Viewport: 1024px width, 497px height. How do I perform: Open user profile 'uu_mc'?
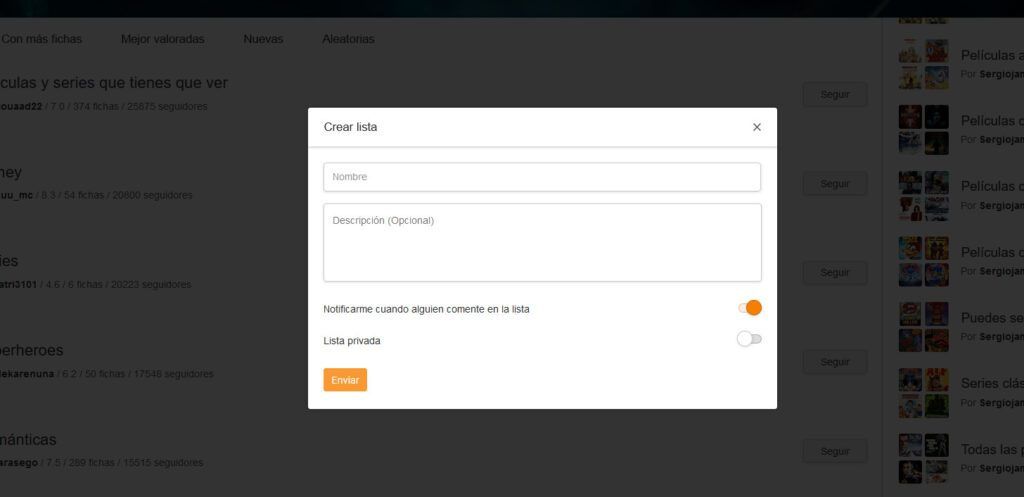click(x=16, y=195)
